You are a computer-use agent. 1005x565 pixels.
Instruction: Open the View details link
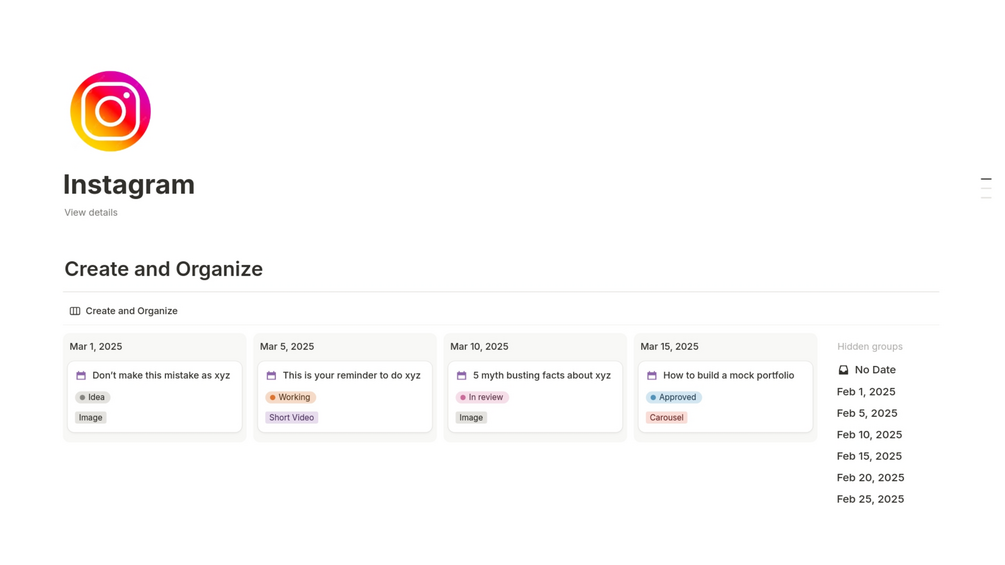[91, 213]
